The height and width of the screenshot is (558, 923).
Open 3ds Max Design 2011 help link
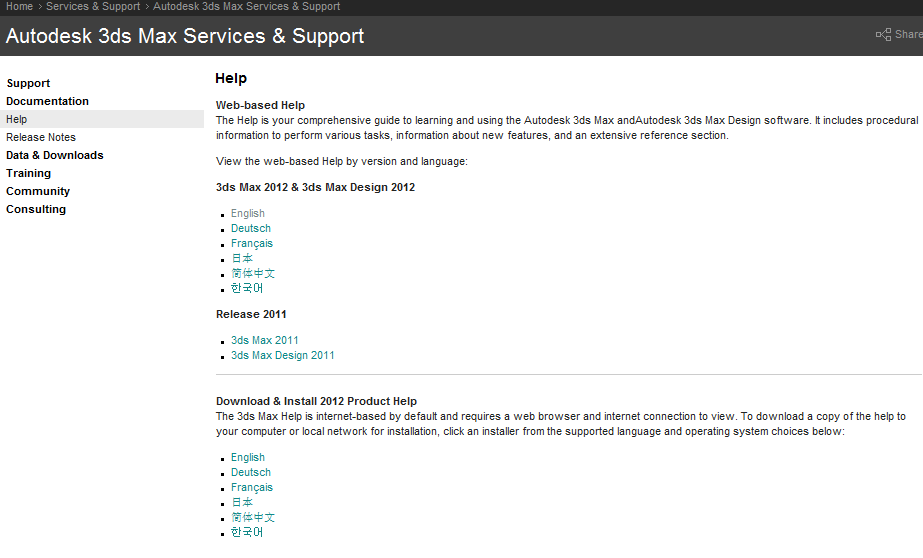283,356
